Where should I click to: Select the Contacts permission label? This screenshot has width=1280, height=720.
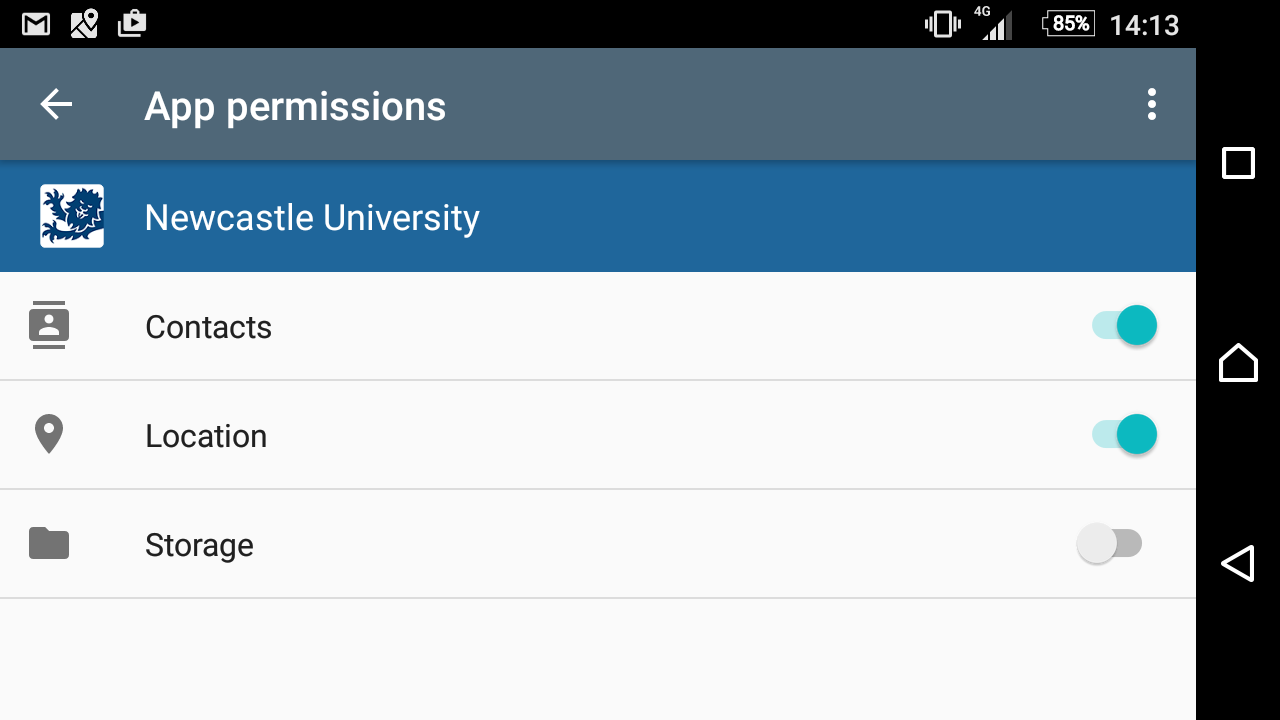coord(208,327)
